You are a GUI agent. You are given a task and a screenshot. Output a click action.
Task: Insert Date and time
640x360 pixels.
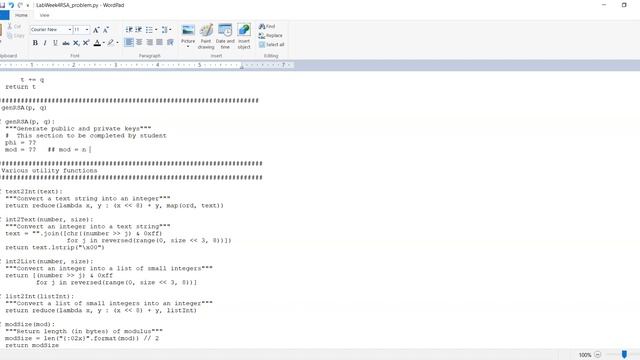[225, 36]
